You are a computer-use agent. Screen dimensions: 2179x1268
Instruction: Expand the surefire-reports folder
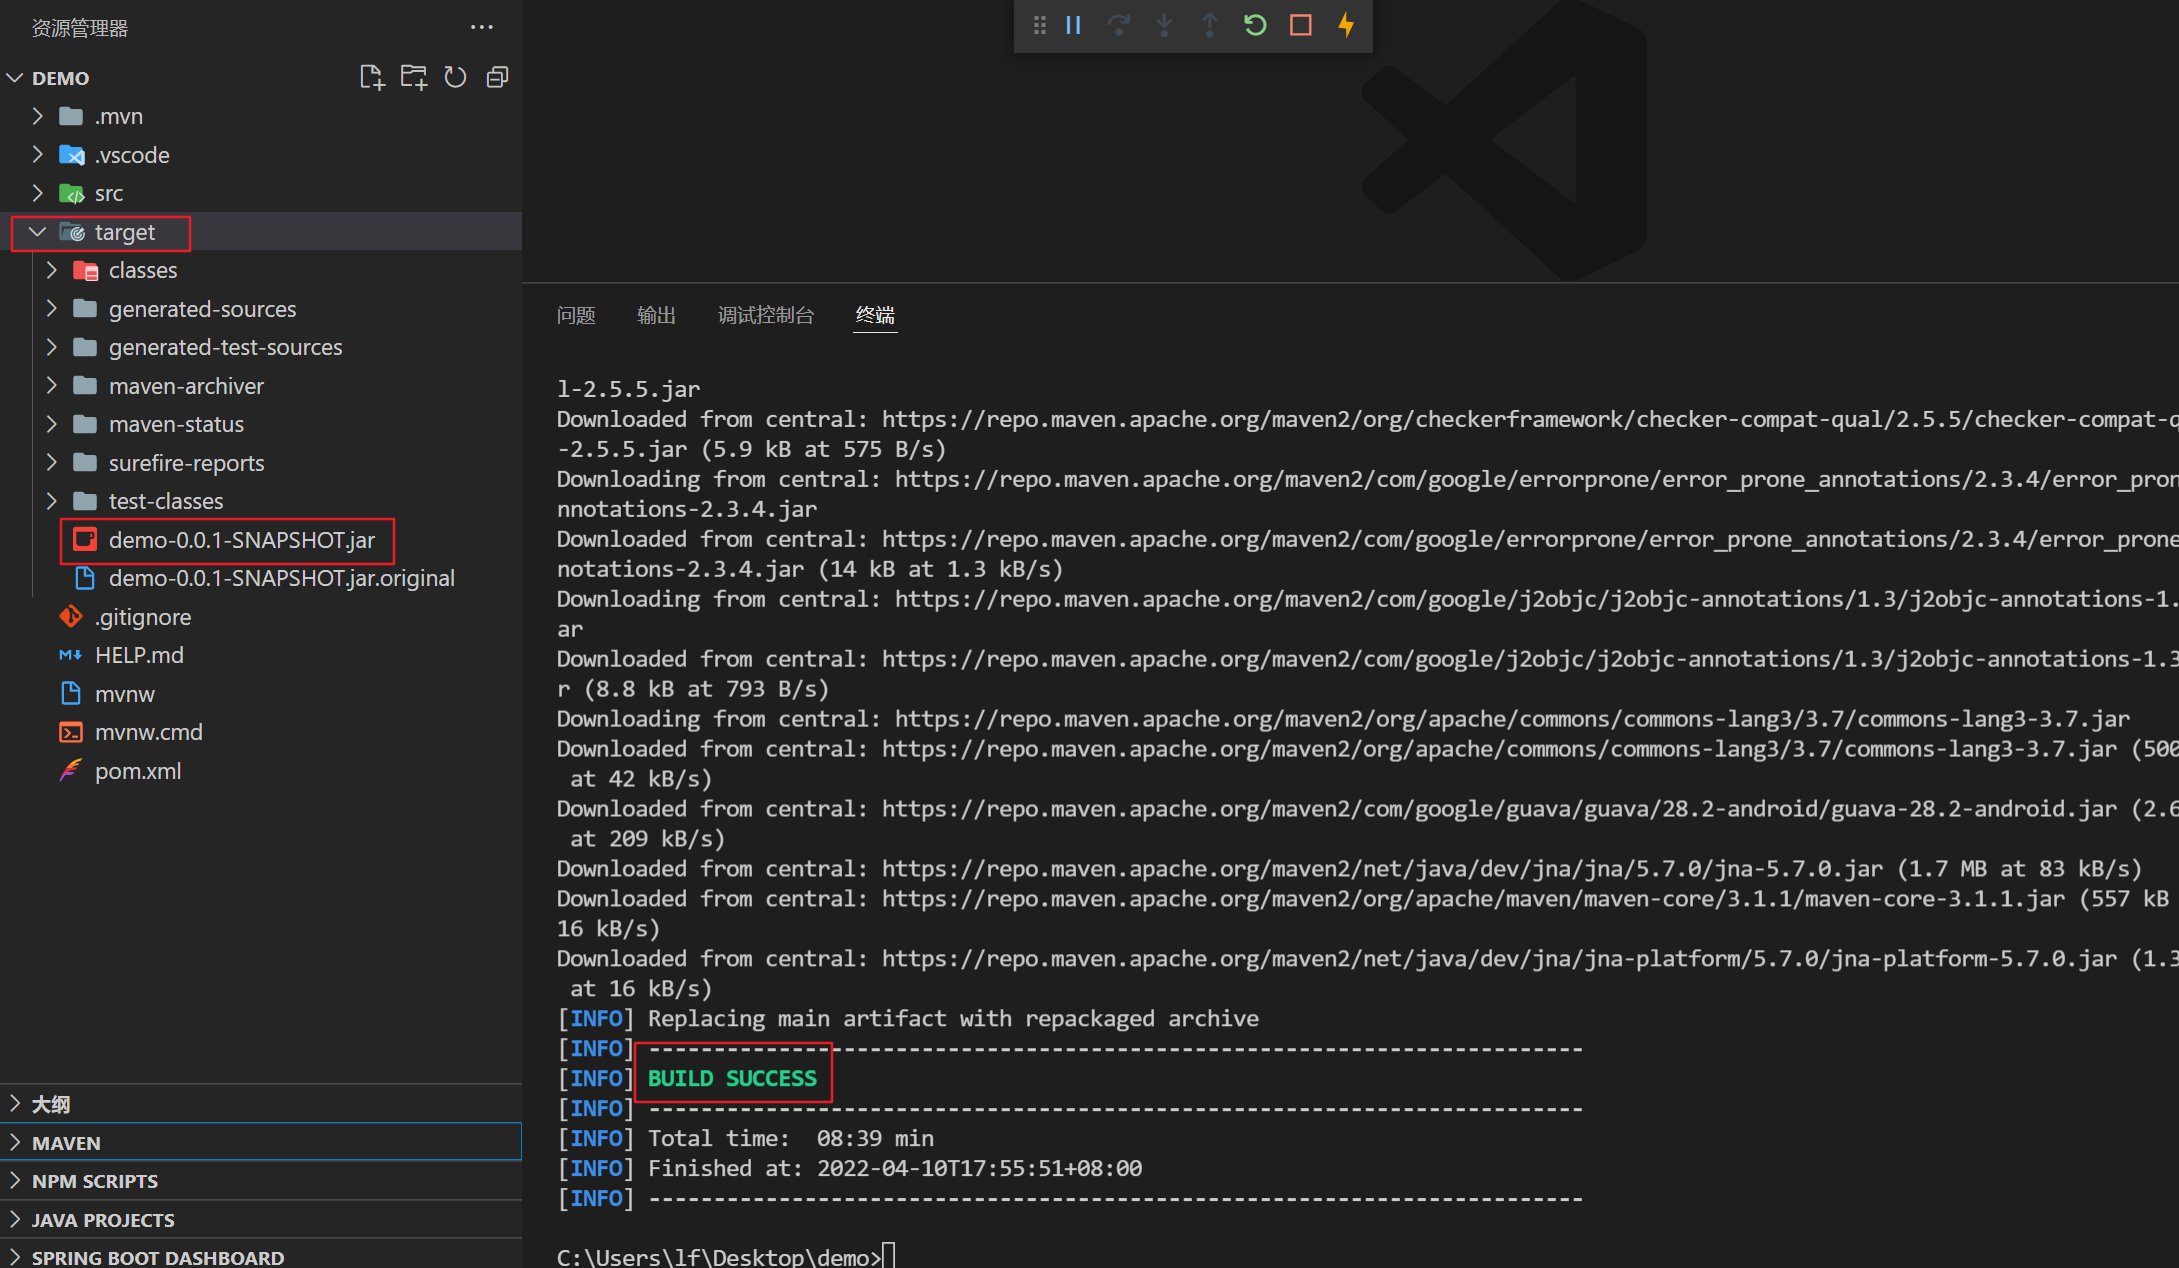(x=52, y=463)
